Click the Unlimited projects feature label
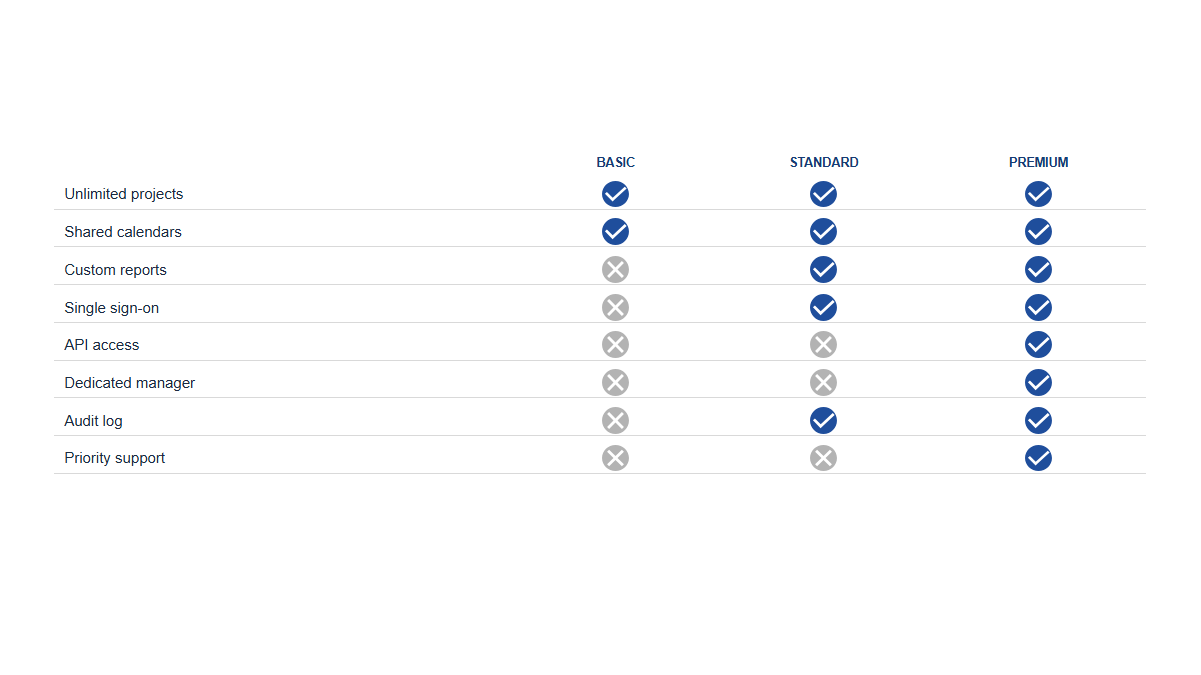The width and height of the screenshot is (1201, 675). pyautogui.click(x=124, y=194)
